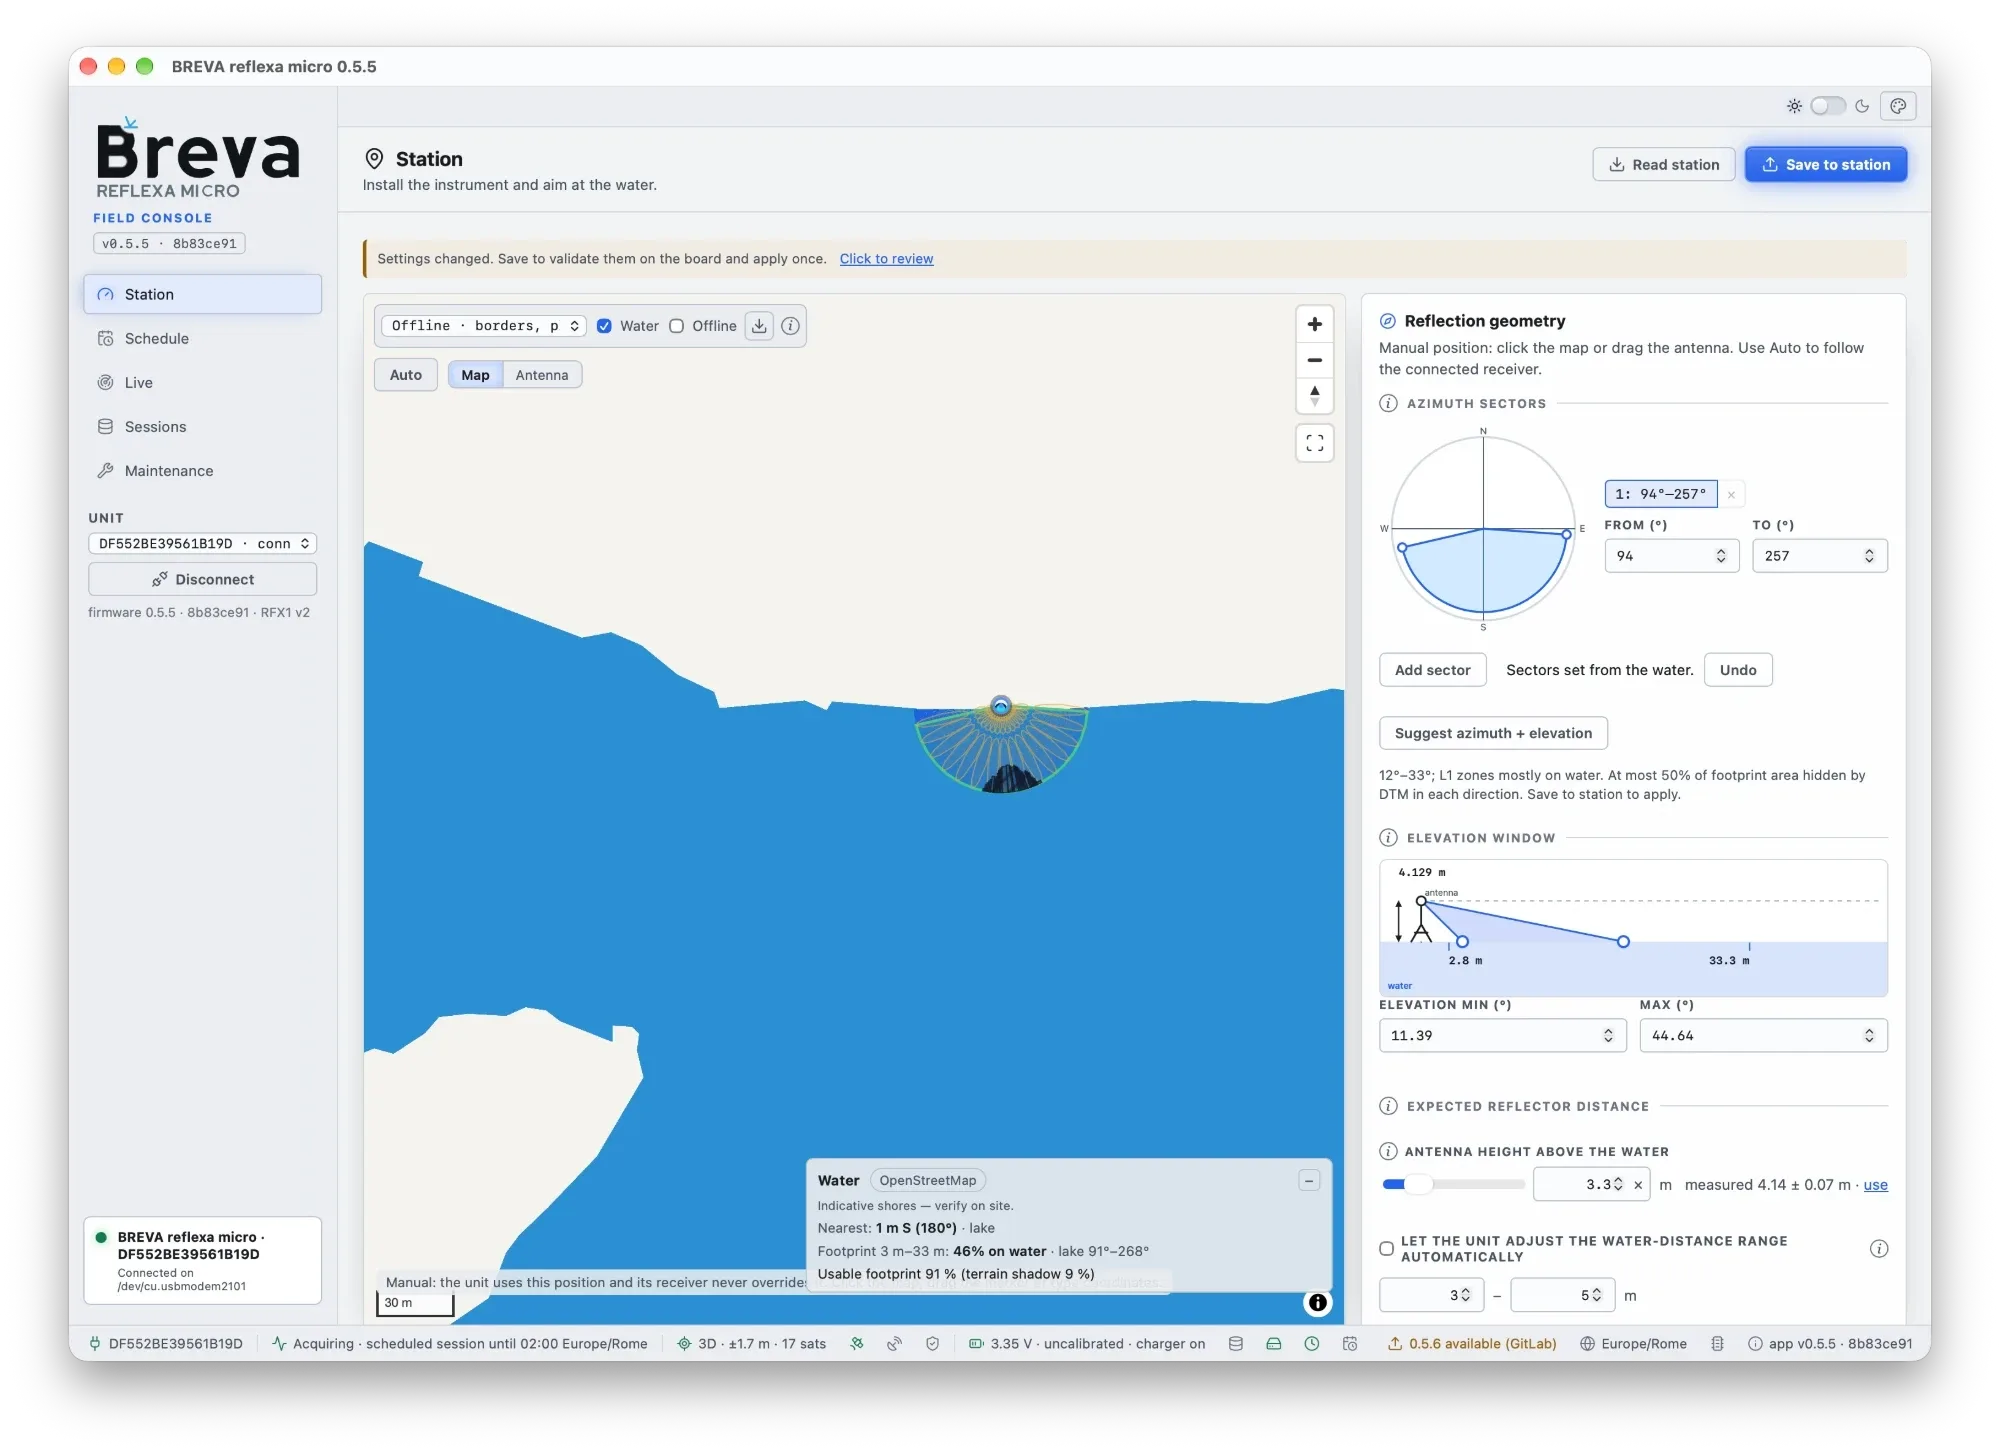Viewport: 2000px width, 1452px height.
Task: Open the unit DF552BE39561B19D selector
Action: (202, 544)
